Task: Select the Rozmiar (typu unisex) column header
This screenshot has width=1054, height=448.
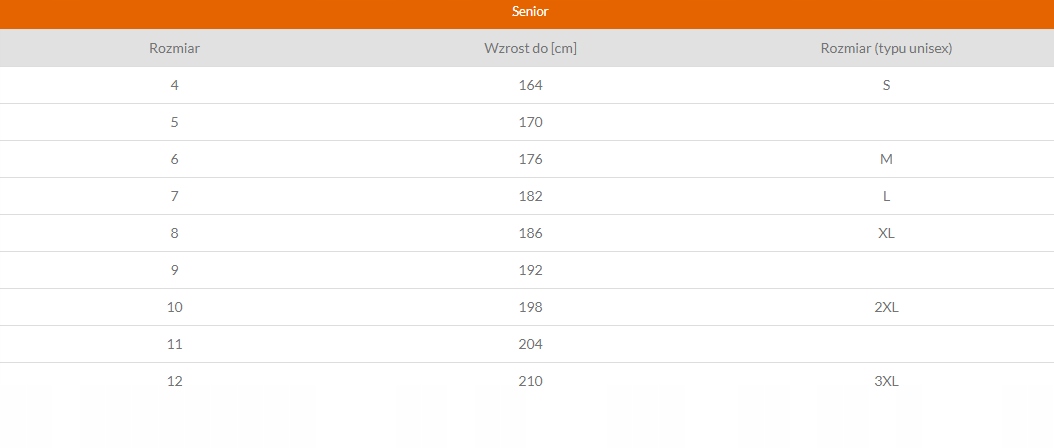Action: [886, 48]
